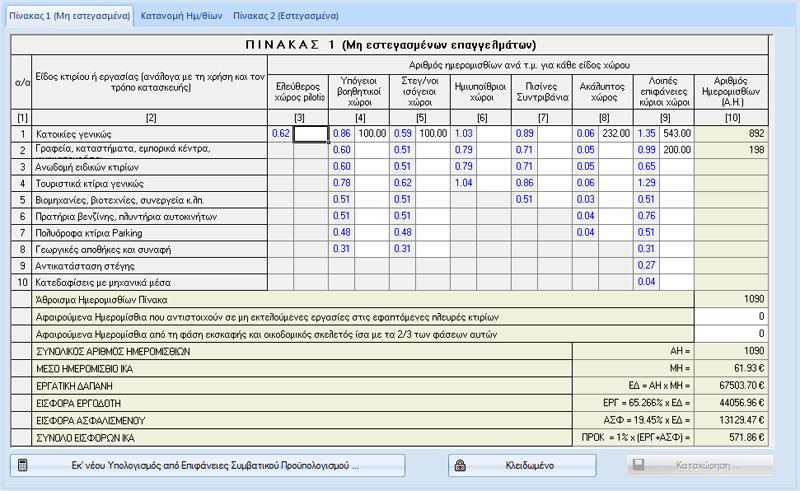The height and width of the screenshot is (491, 800).
Task: Select the 232.00 Ακάλυπτος χώρος cell
Action: (x=614, y=133)
